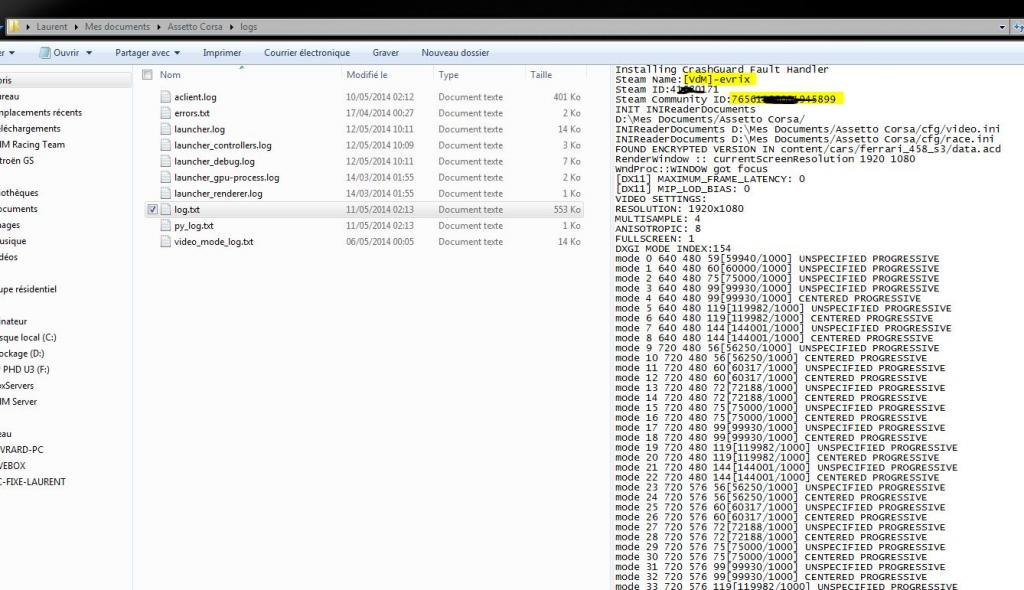Expand the Partager avec dropdown
Screen dimensions: 1024x590
177,53
